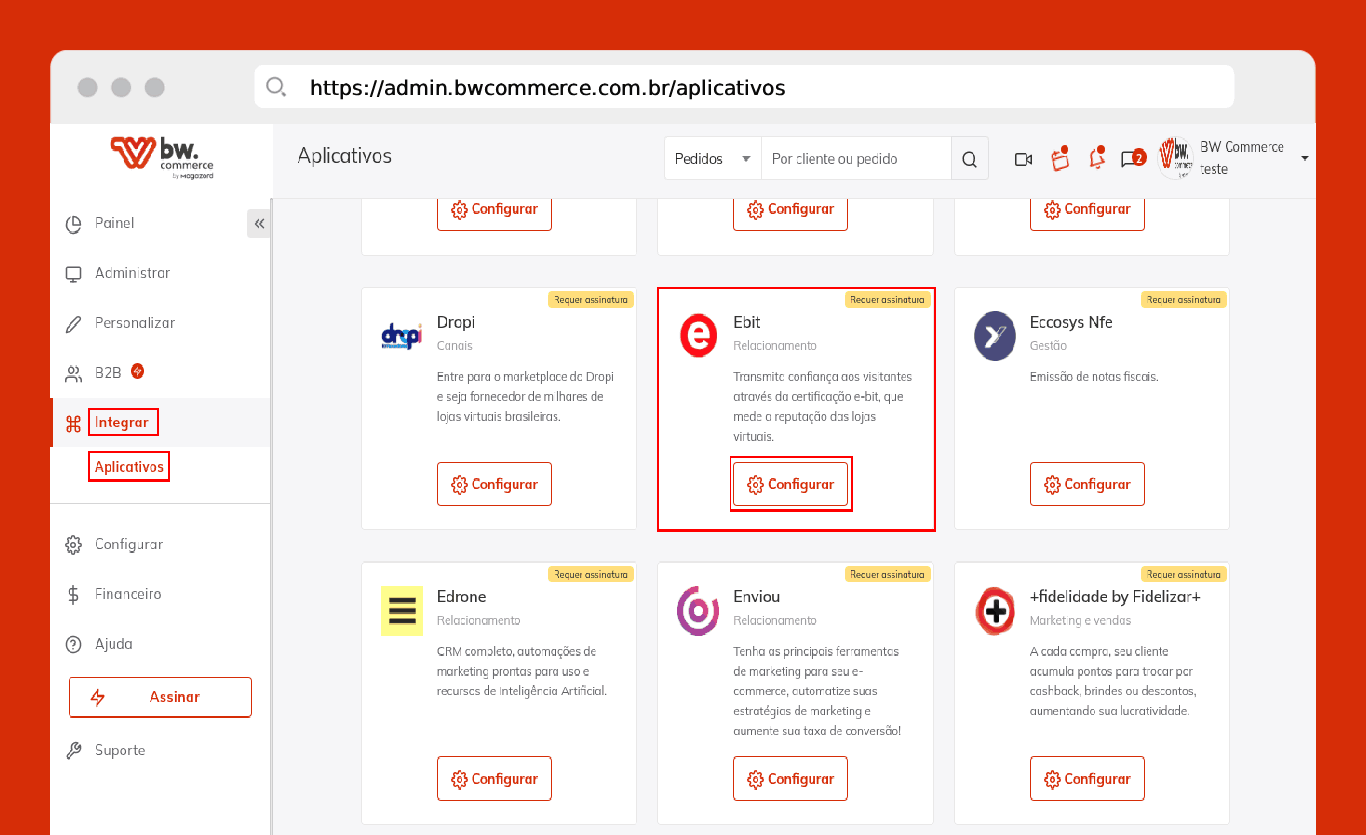Click the Eccosys Nfe app title
Viewport: 1366px width, 835px height.
(x=1071, y=322)
